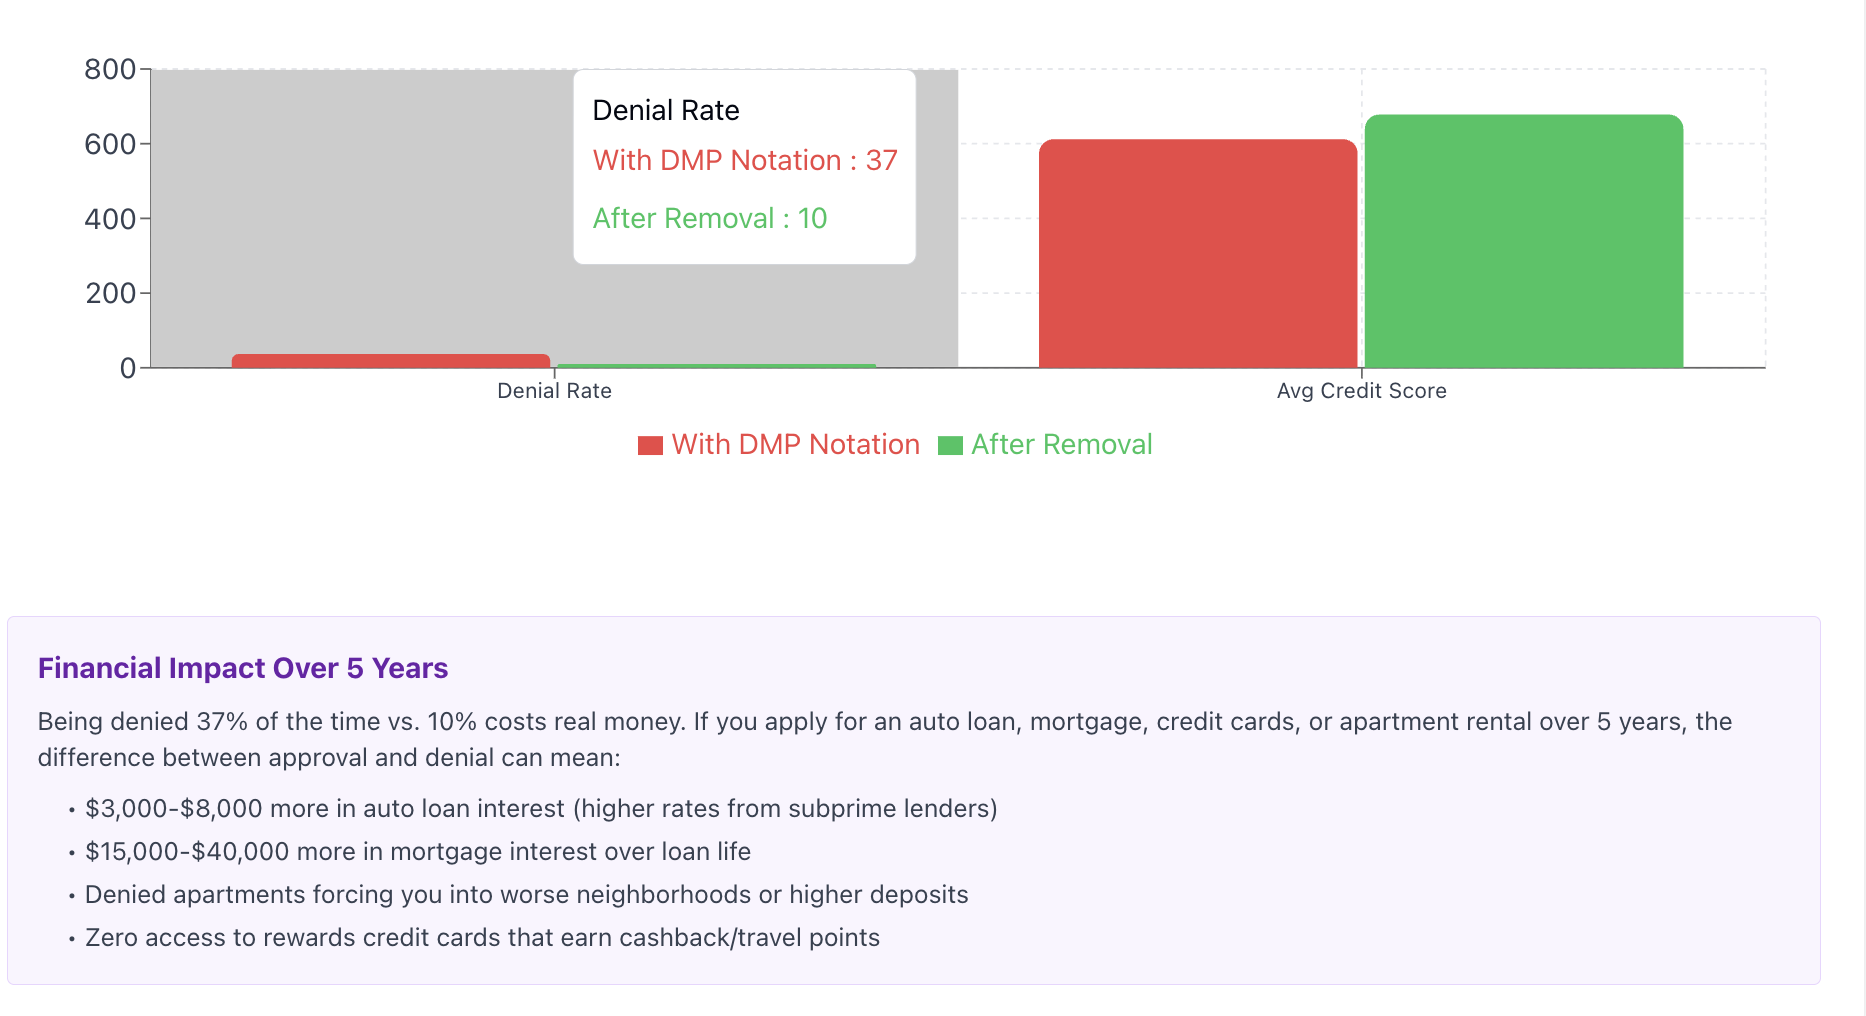Click the auto loan interest bullet point

pos(541,808)
